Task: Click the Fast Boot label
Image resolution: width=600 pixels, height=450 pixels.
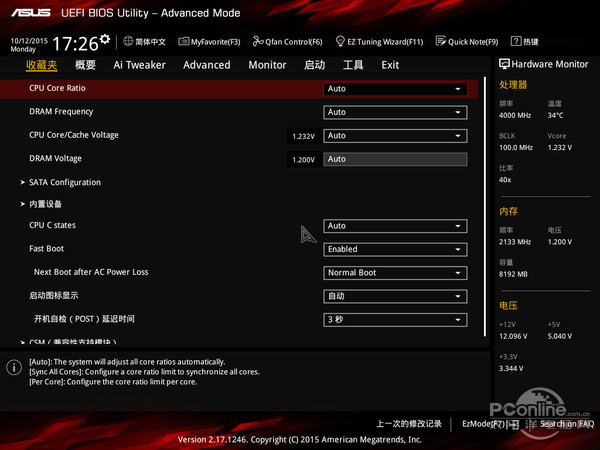Action: pos(46,249)
